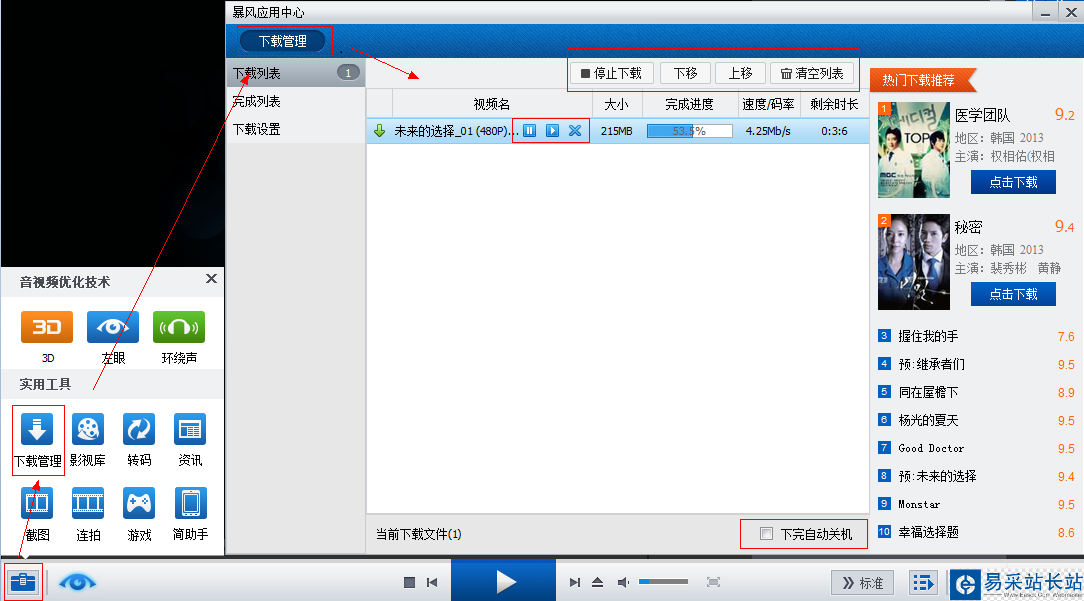Click 点击下载 for 医学团队
The width and height of the screenshot is (1084, 601).
click(1013, 182)
